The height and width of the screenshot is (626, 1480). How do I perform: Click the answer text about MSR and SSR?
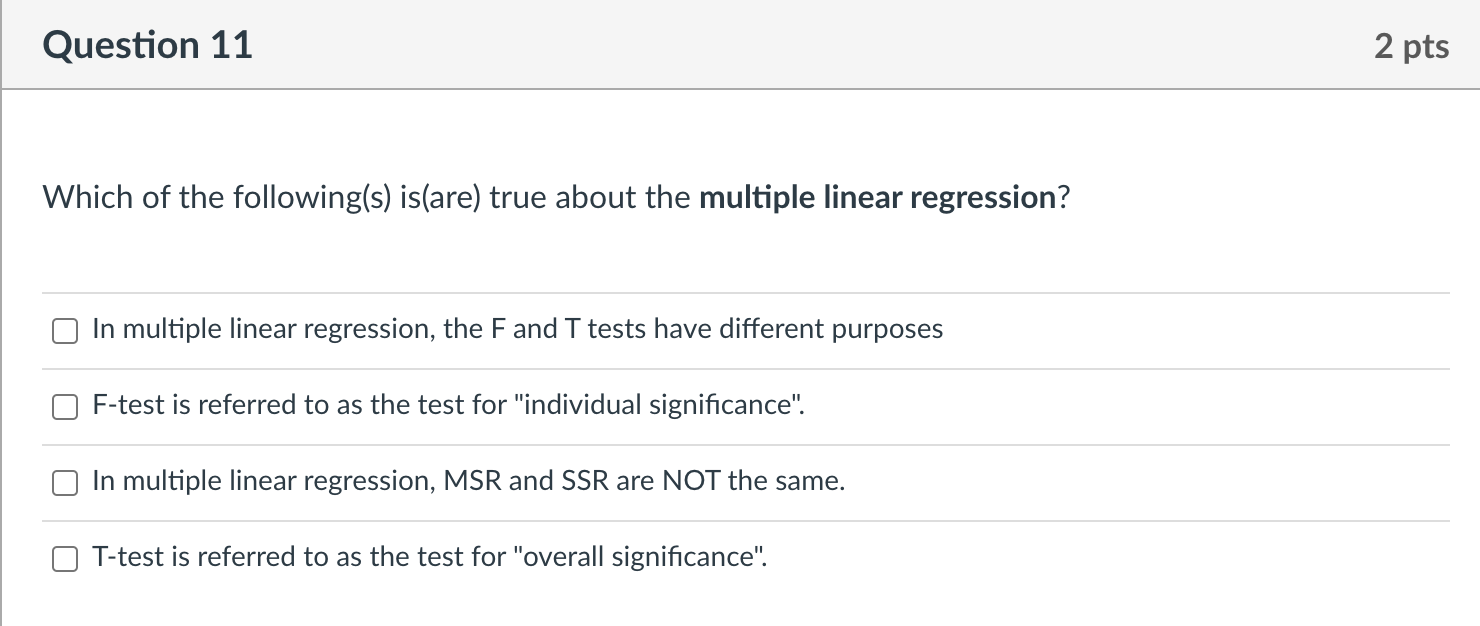468,481
